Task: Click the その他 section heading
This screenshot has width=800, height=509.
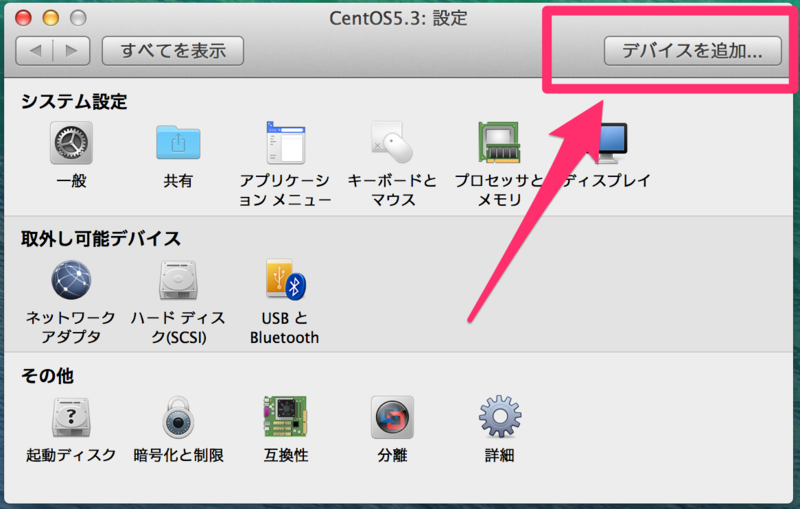Action: pos(47,376)
